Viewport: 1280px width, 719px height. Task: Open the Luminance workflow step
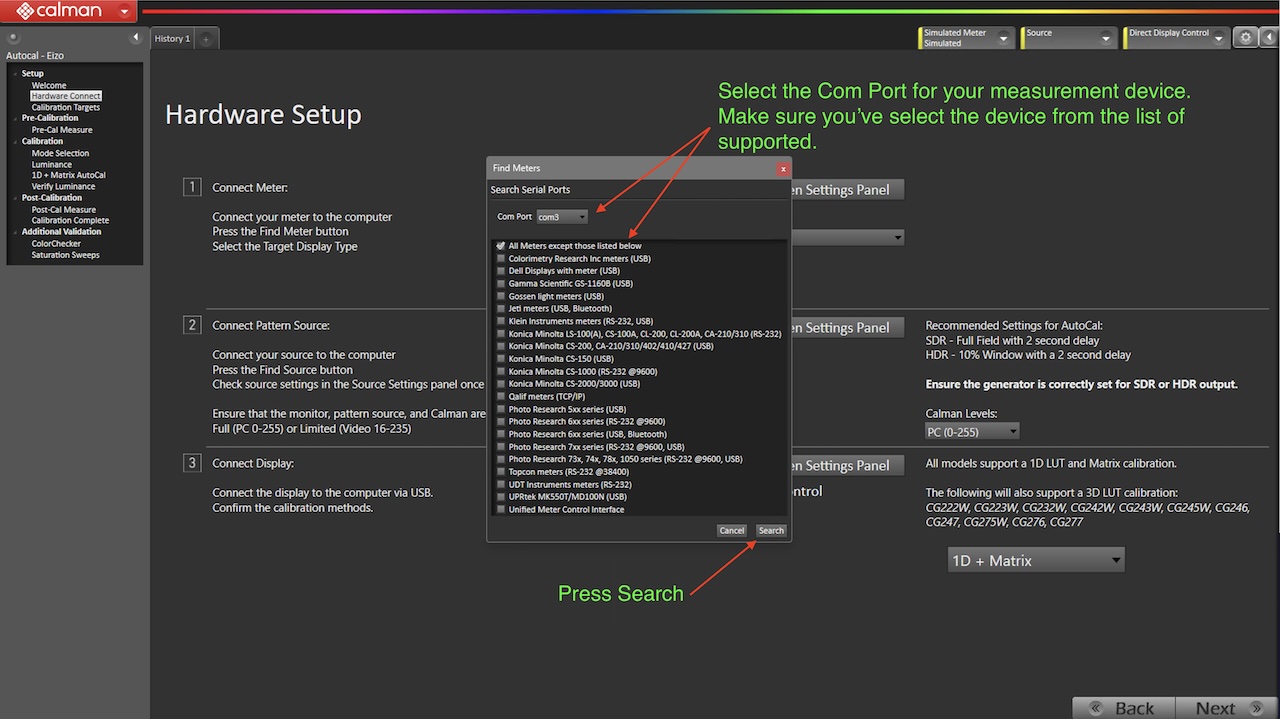pyautogui.click(x=51, y=164)
